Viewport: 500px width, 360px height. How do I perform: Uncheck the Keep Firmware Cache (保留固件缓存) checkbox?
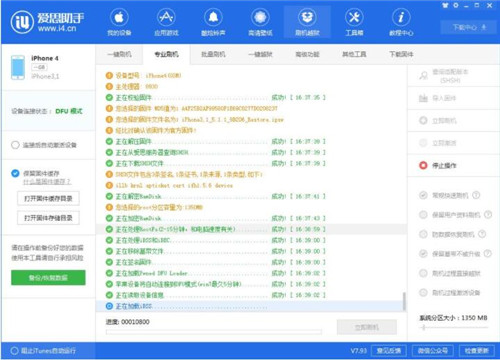pyautogui.click(x=15, y=173)
